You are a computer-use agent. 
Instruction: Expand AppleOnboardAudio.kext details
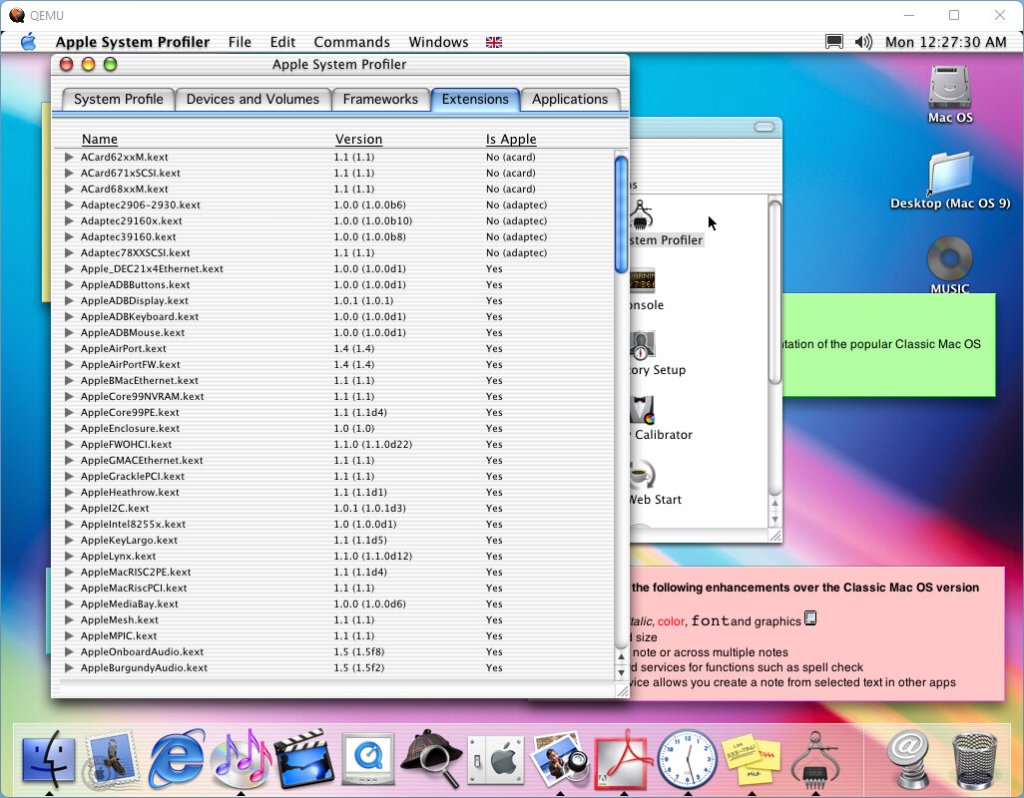click(x=69, y=652)
